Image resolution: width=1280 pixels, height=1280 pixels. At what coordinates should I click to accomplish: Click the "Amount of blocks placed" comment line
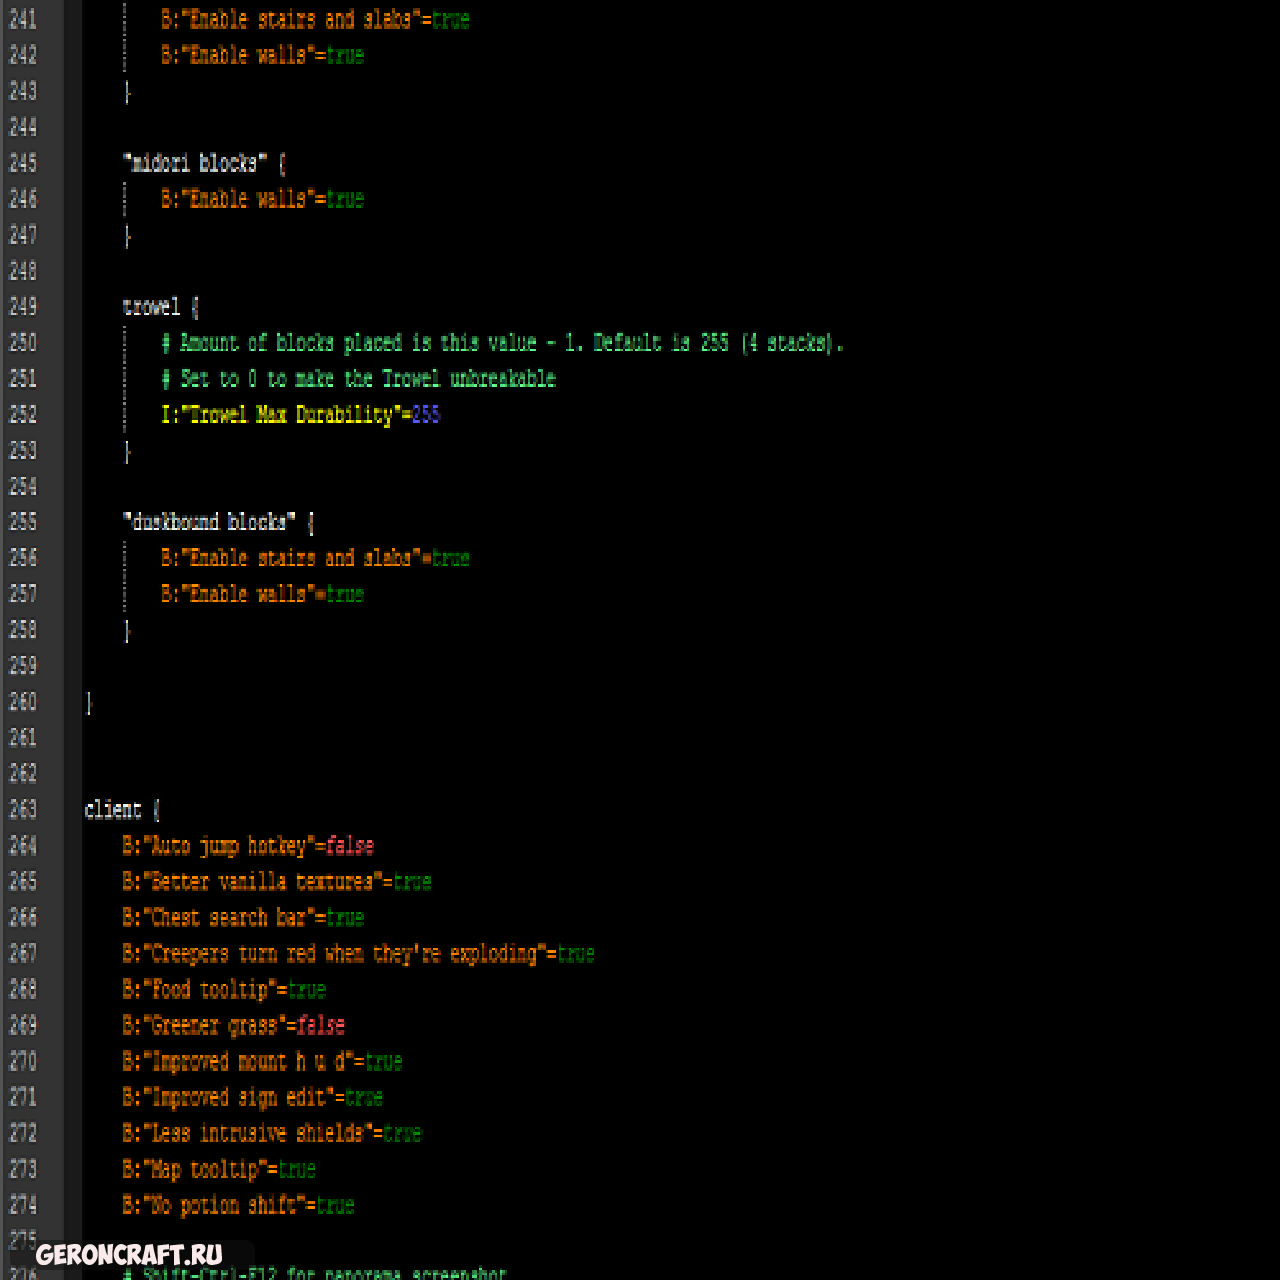click(502, 343)
